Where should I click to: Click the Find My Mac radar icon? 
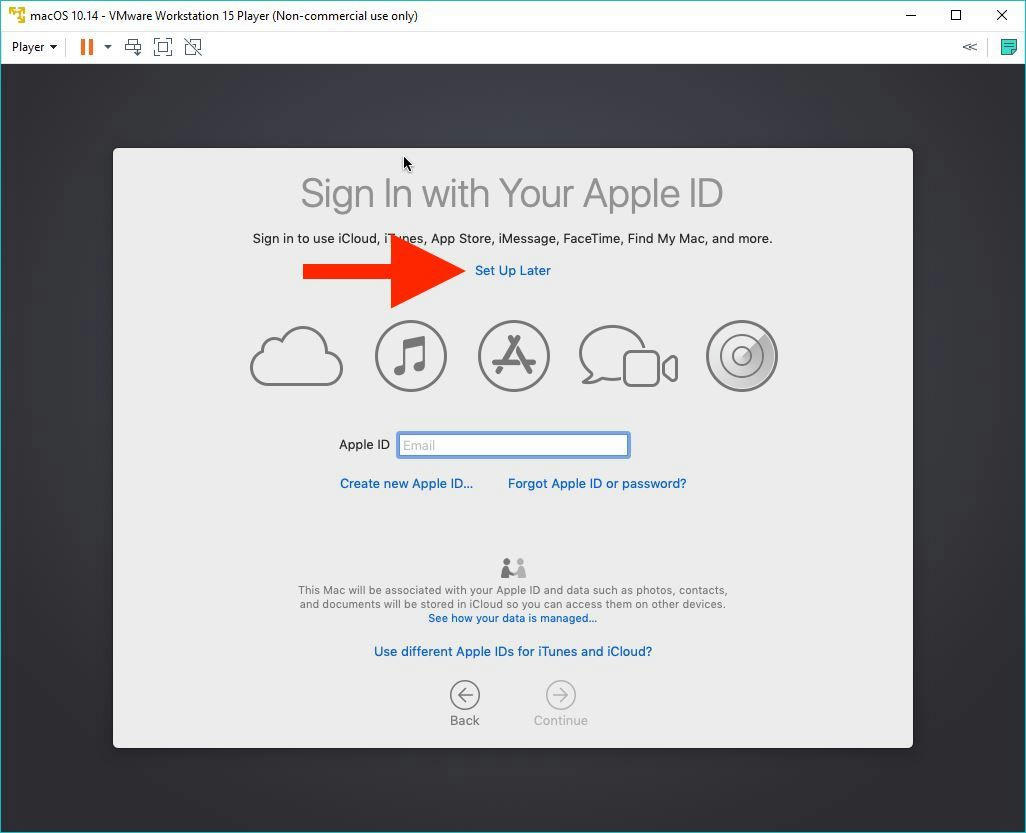[741, 356]
